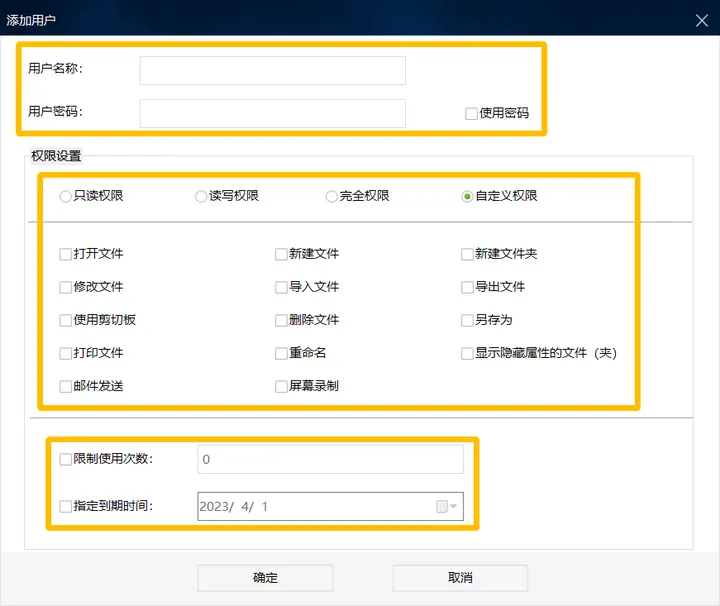Enable the 删除文件 option
The width and height of the screenshot is (720, 606).
(281, 320)
